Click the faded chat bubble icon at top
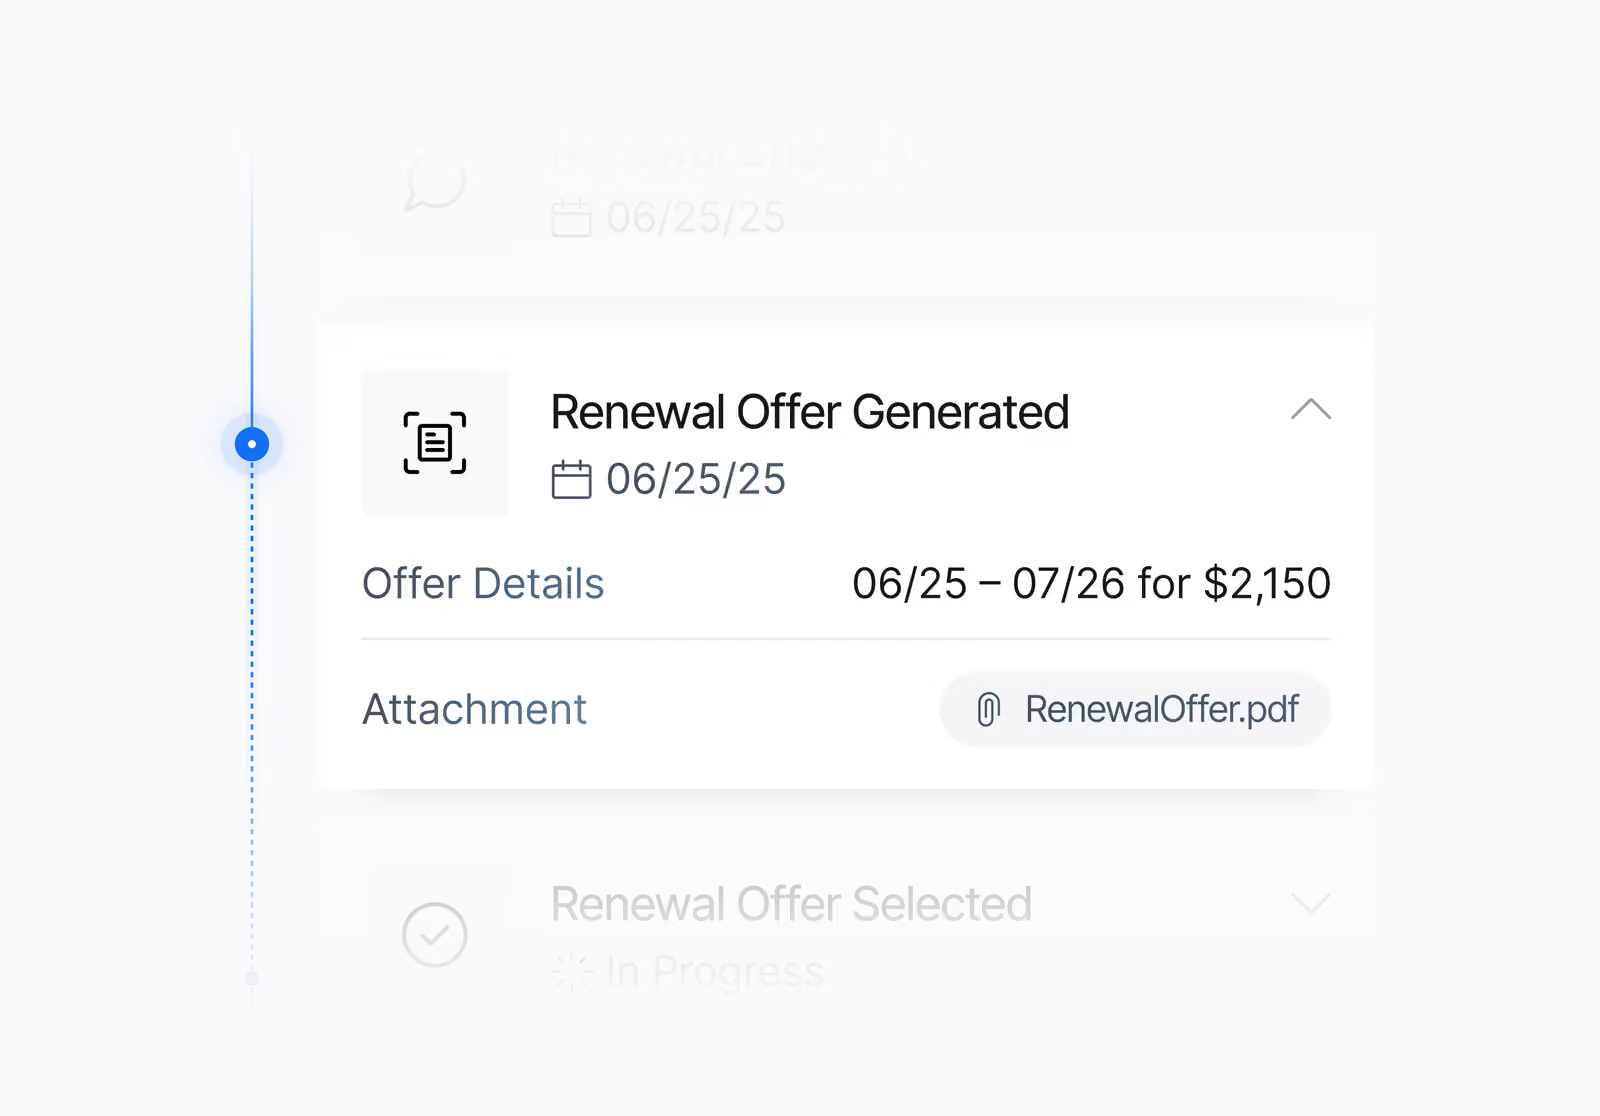Screen dimensions: 1600x1116 pos(435,181)
